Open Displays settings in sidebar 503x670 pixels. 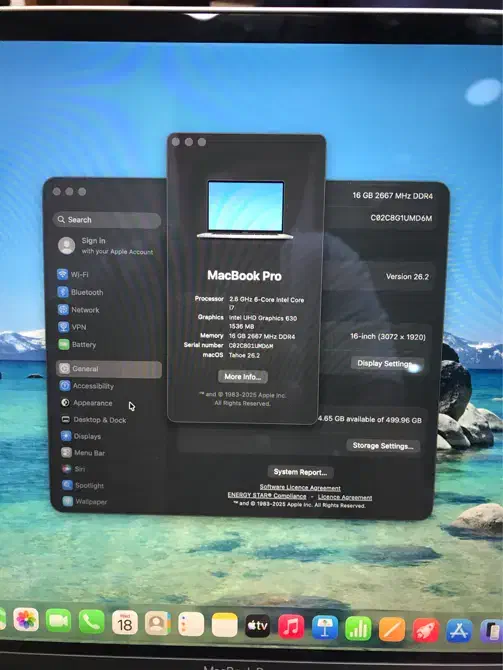[81, 436]
